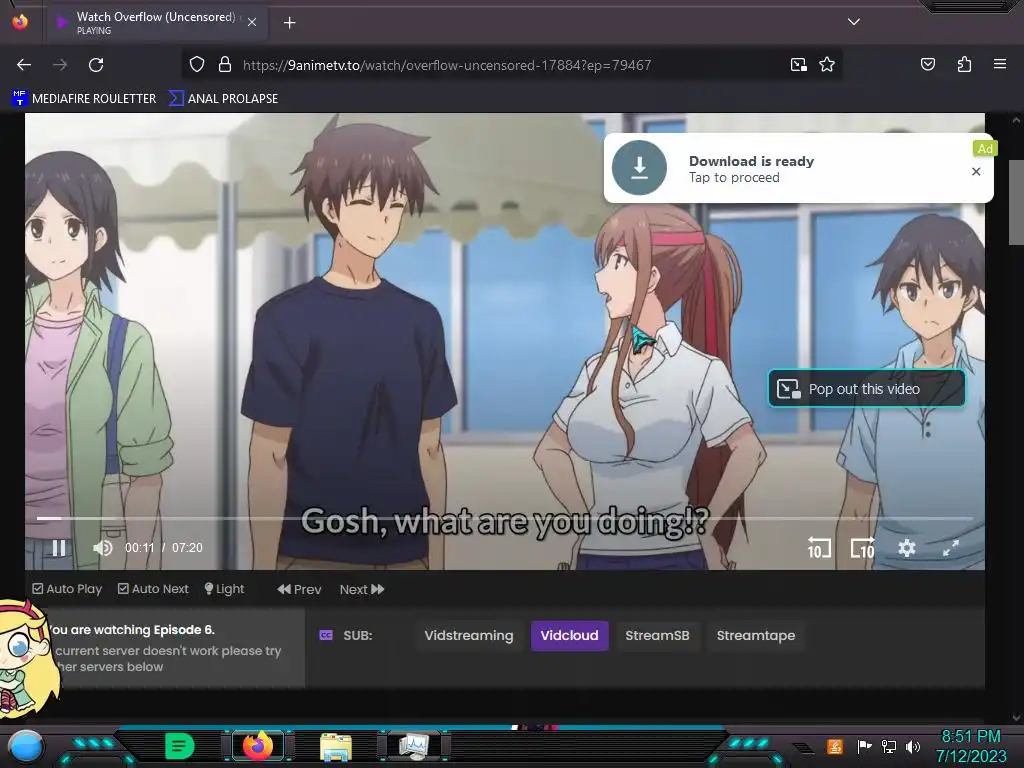Open system monitor taskbar icon
The height and width of the screenshot is (768, 1024).
[414, 746]
